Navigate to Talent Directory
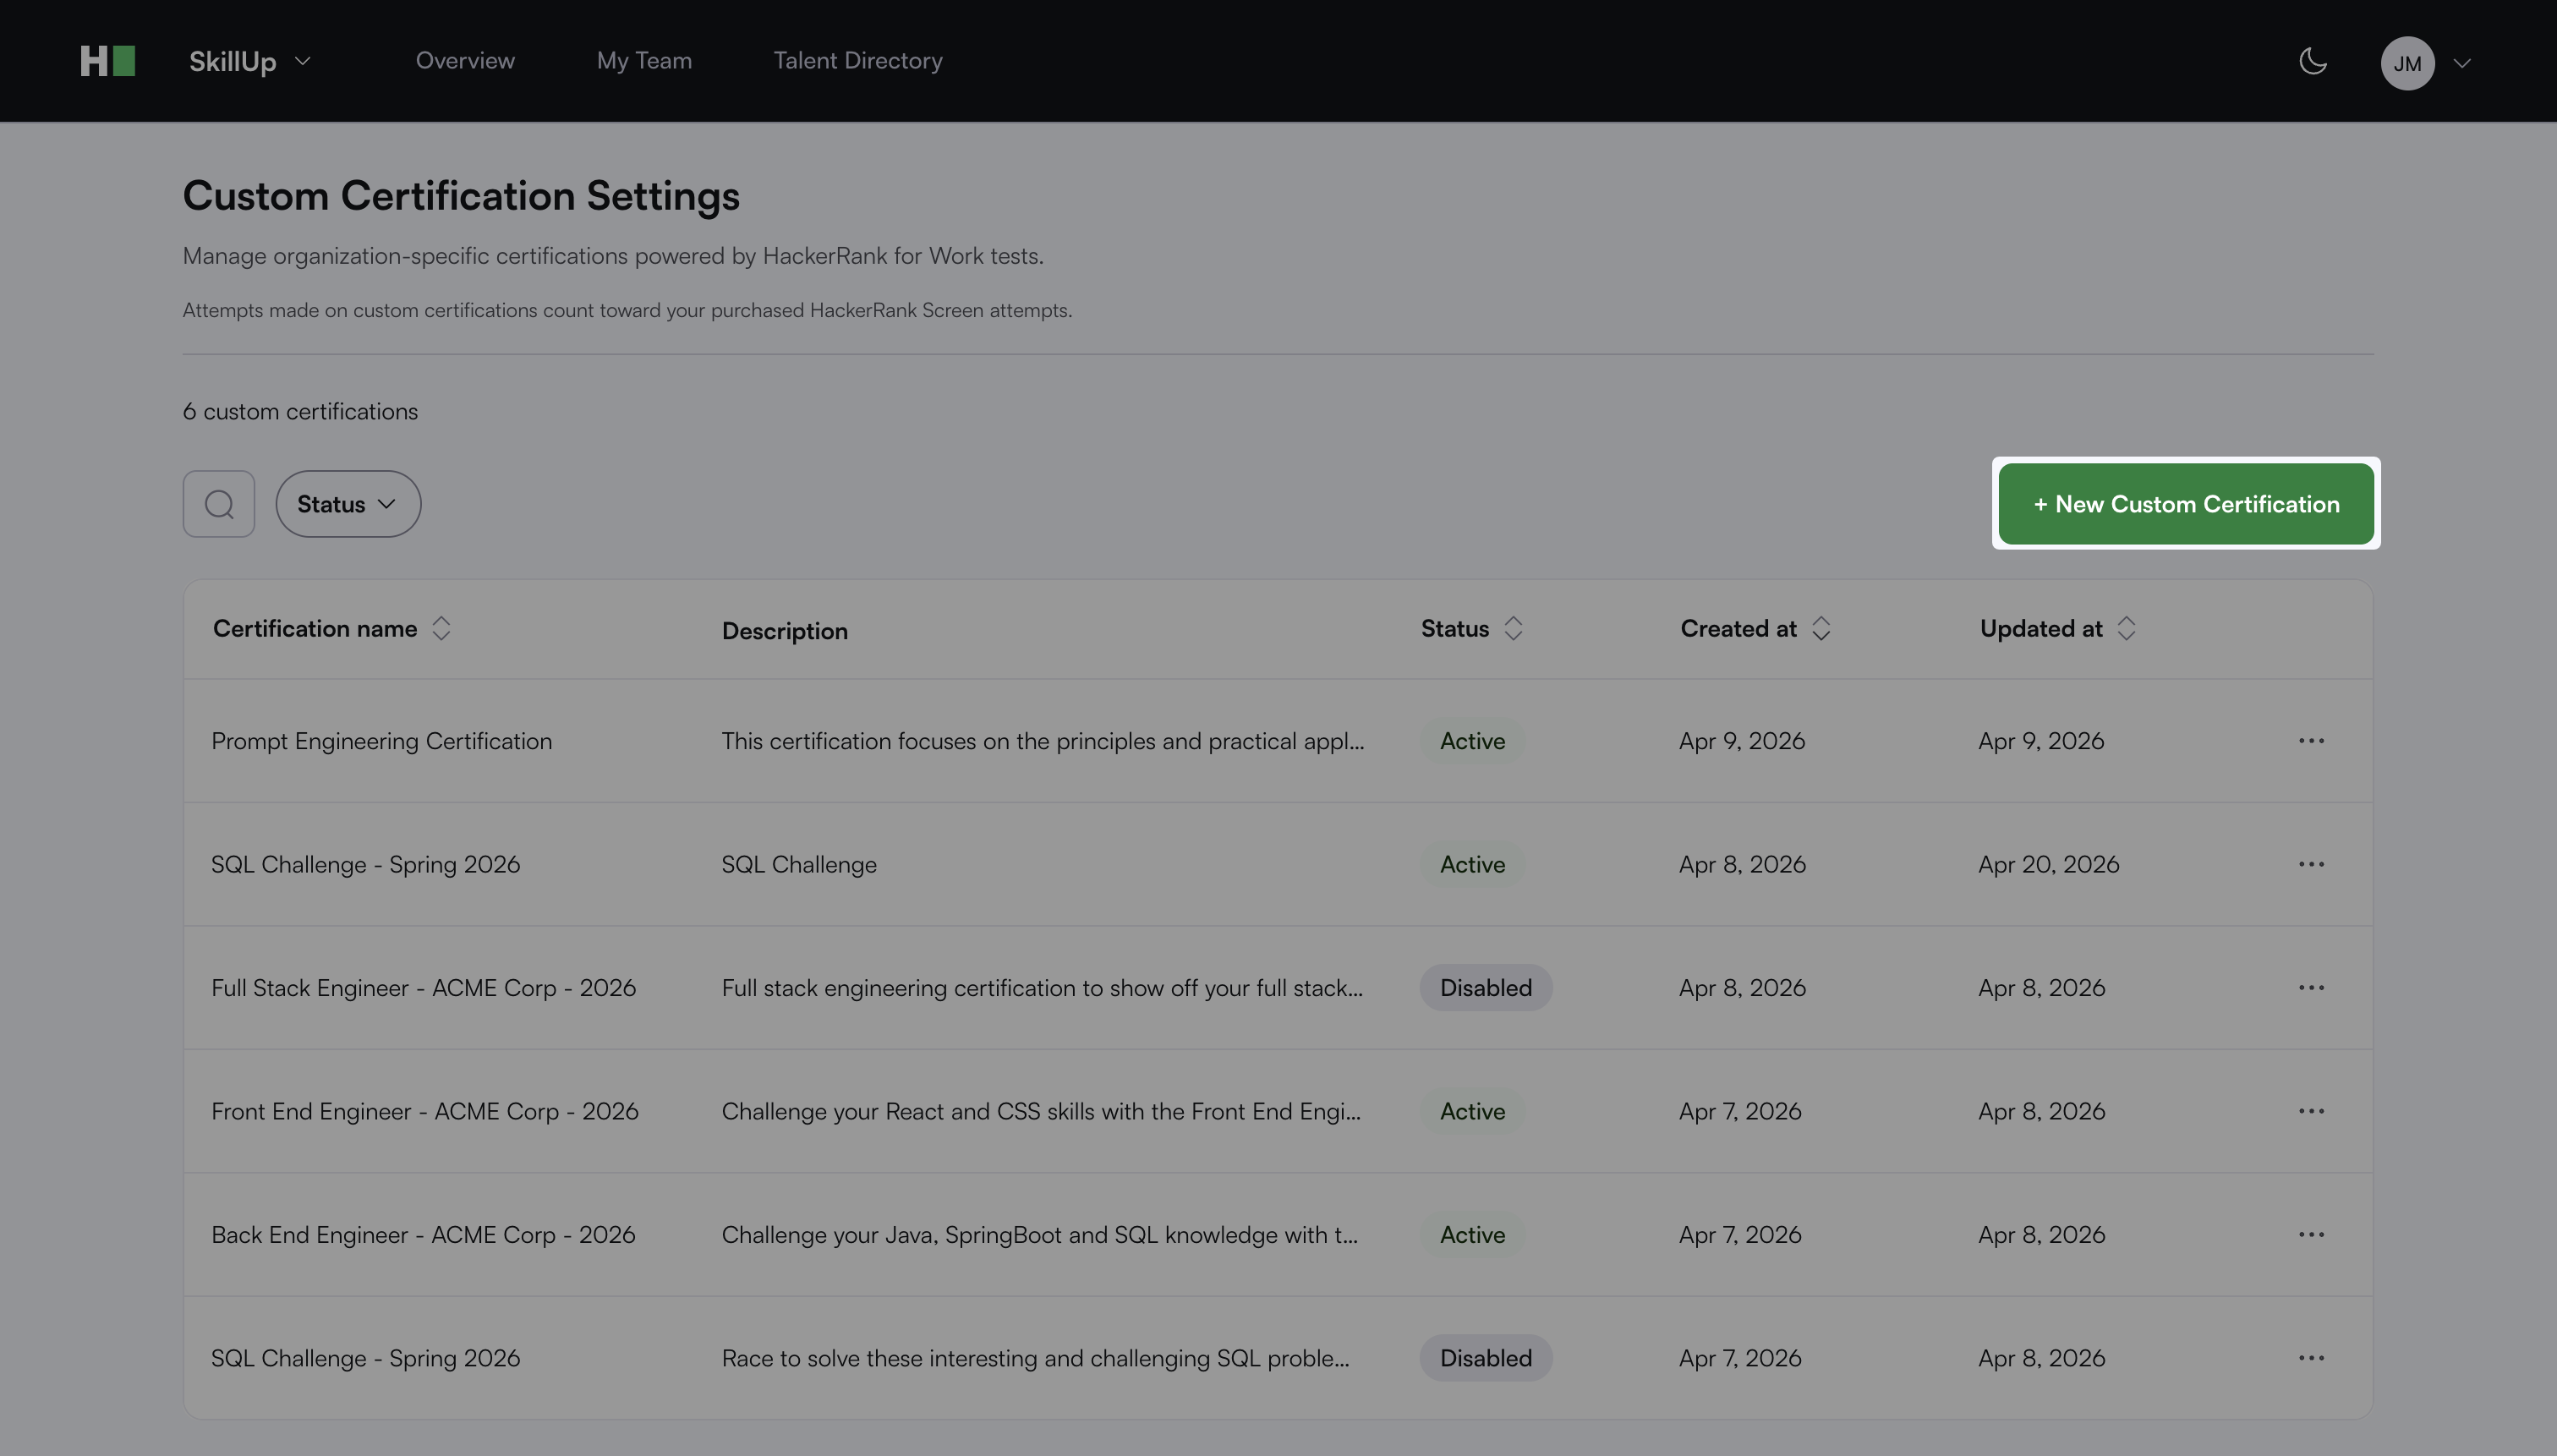The width and height of the screenshot is (2557, 1456). click(857, 61)
